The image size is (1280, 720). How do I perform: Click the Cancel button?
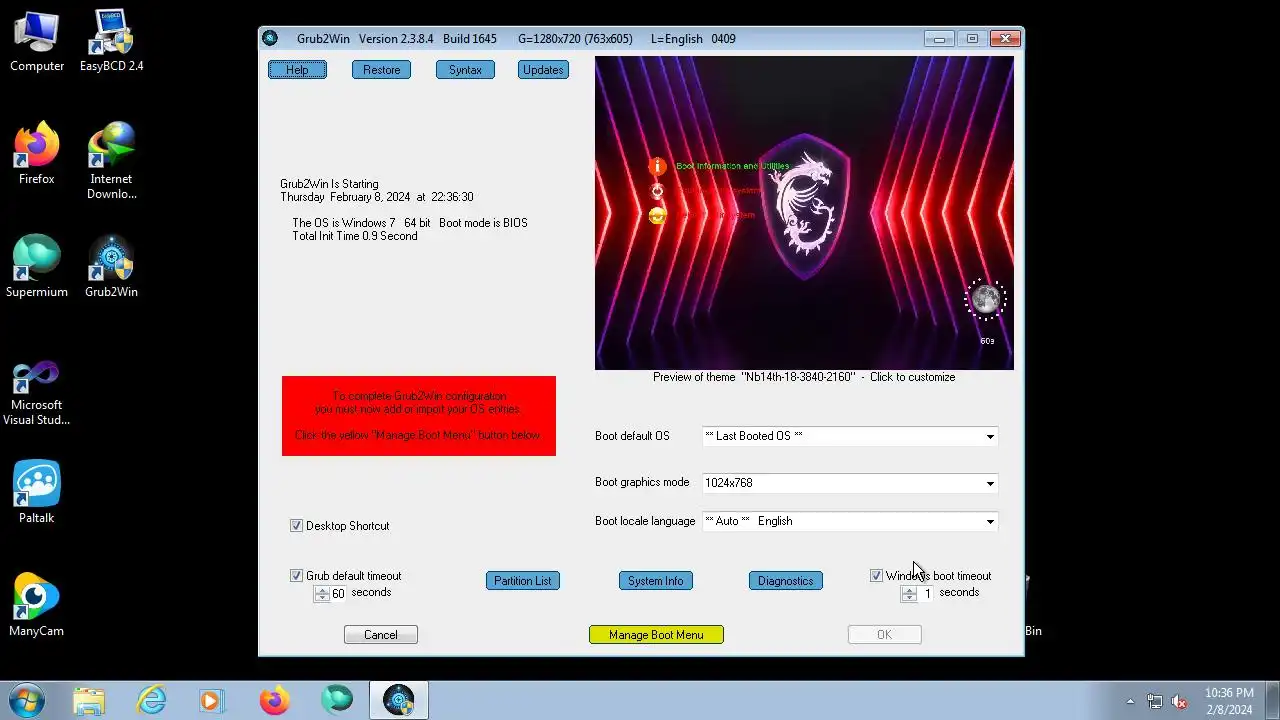(380, 635)
